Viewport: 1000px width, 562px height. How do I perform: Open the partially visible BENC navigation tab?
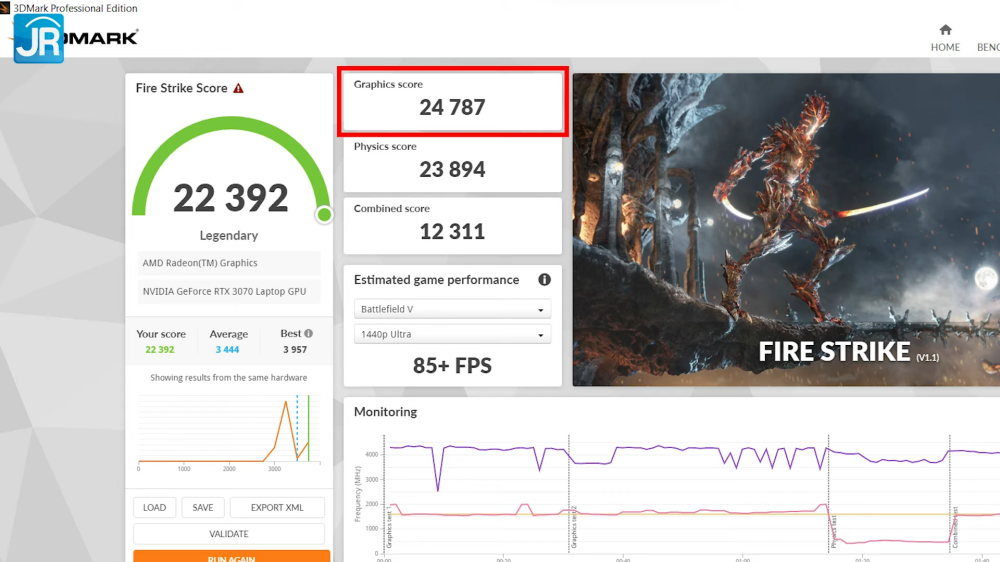(987, 47)
